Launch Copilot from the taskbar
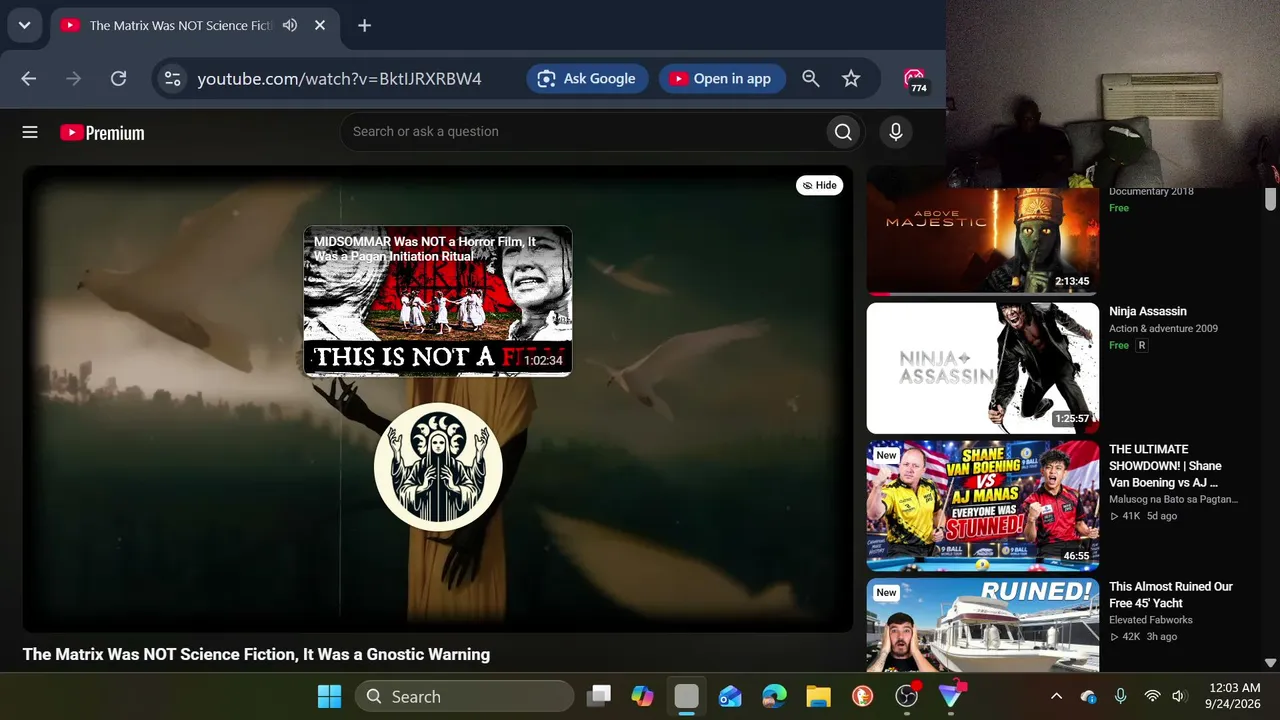The width and height of the screenshot is (1280, 720). coord(642,696)
